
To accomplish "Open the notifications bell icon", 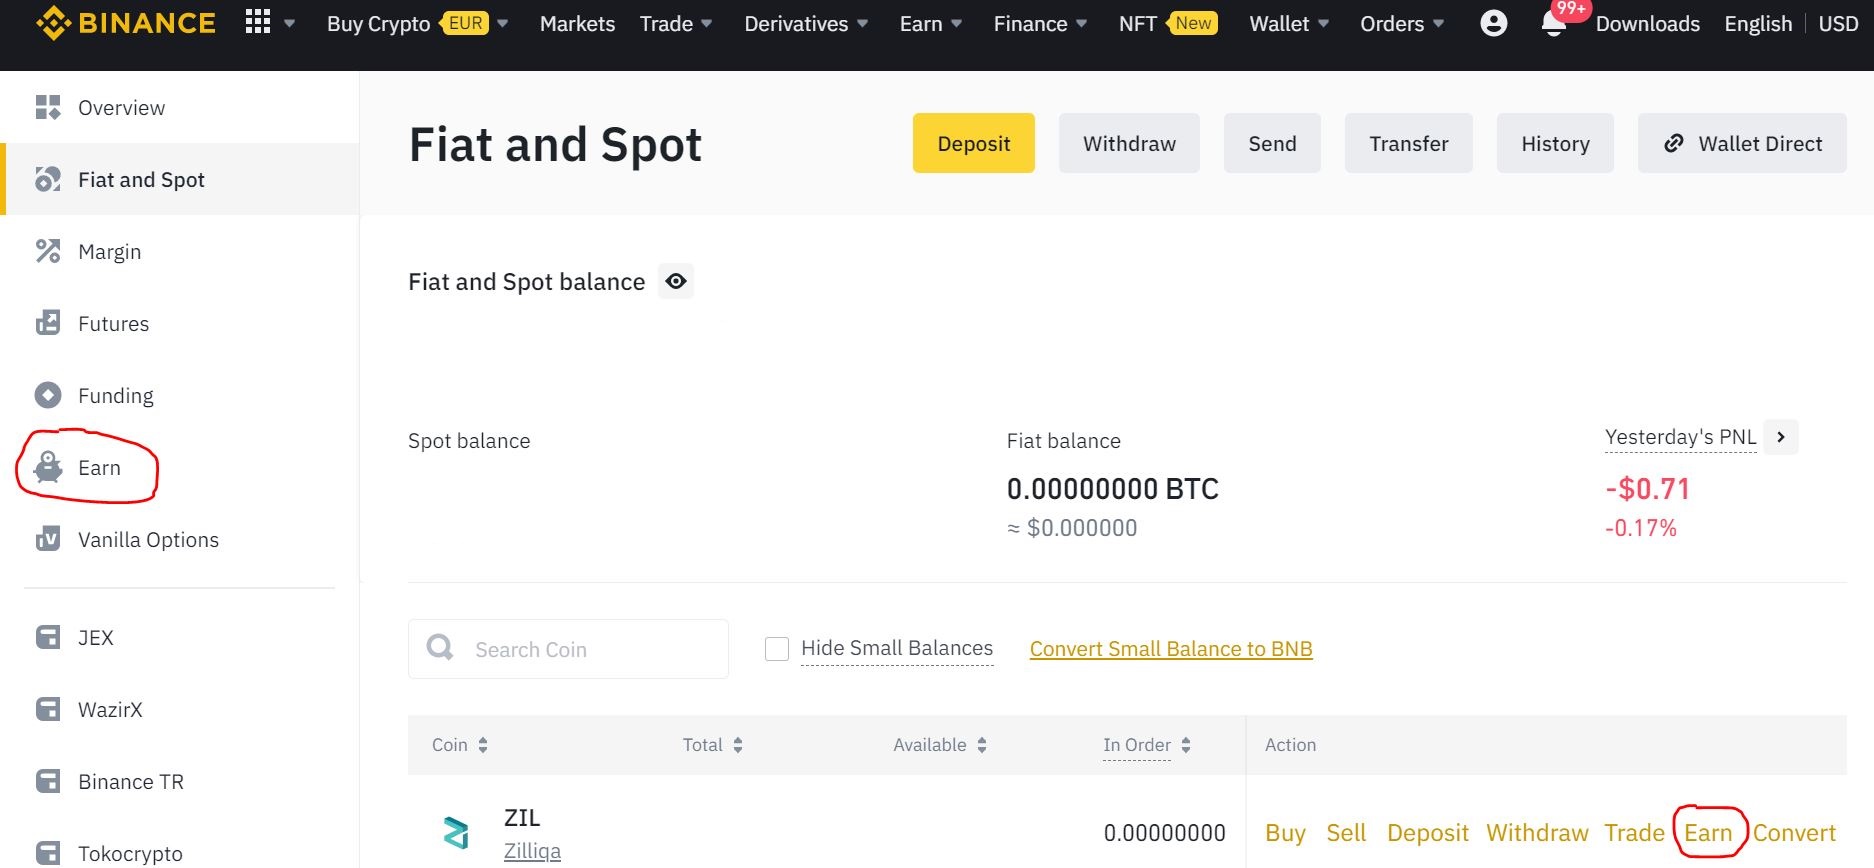I will pyautogui.click(x=1553, y=24).
